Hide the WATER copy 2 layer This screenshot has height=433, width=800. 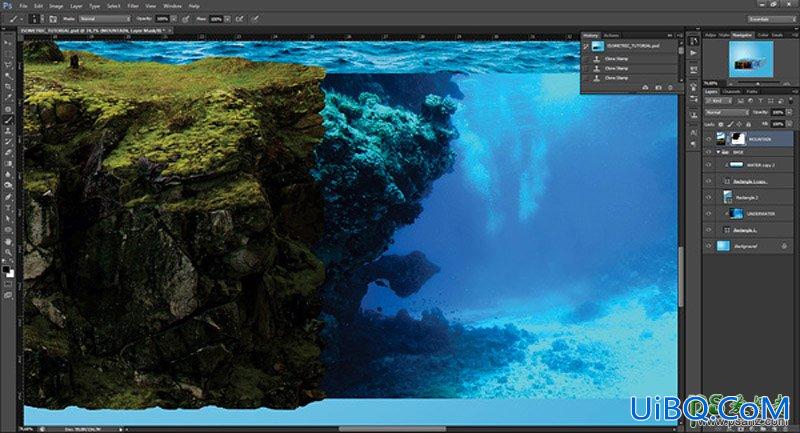click(709, 165)
